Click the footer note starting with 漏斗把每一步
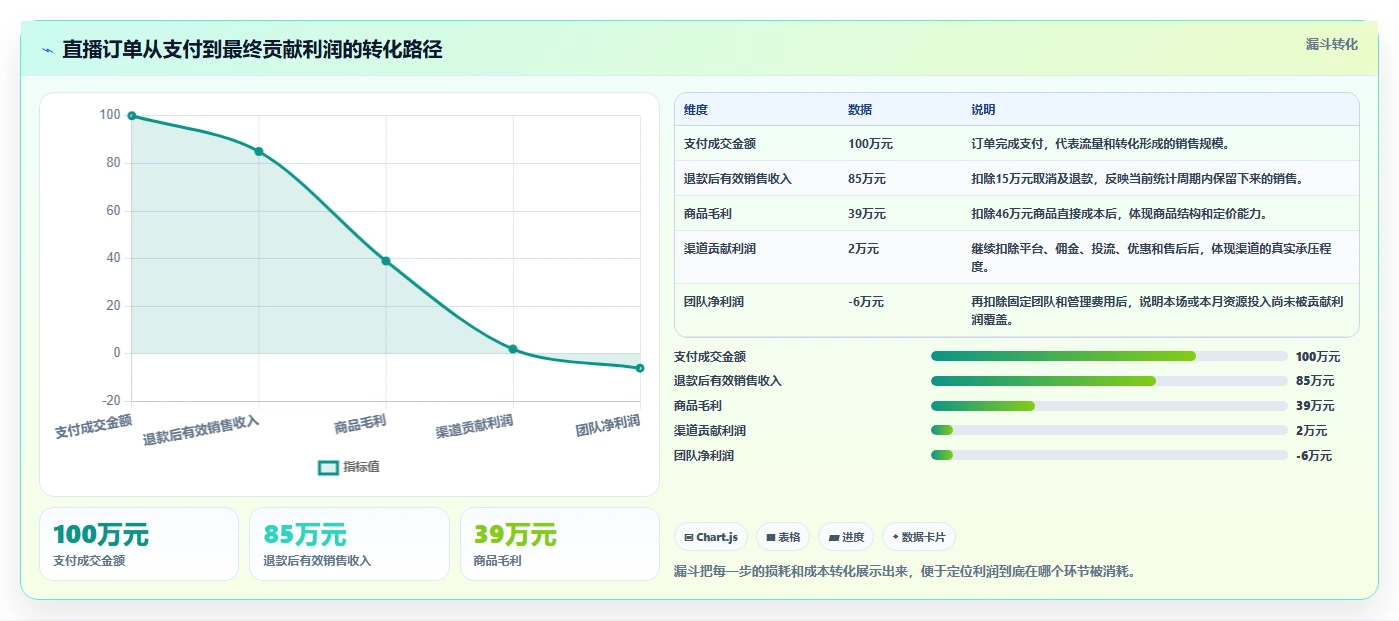This screenshot has width=1399, height=621. coord(906,572)
